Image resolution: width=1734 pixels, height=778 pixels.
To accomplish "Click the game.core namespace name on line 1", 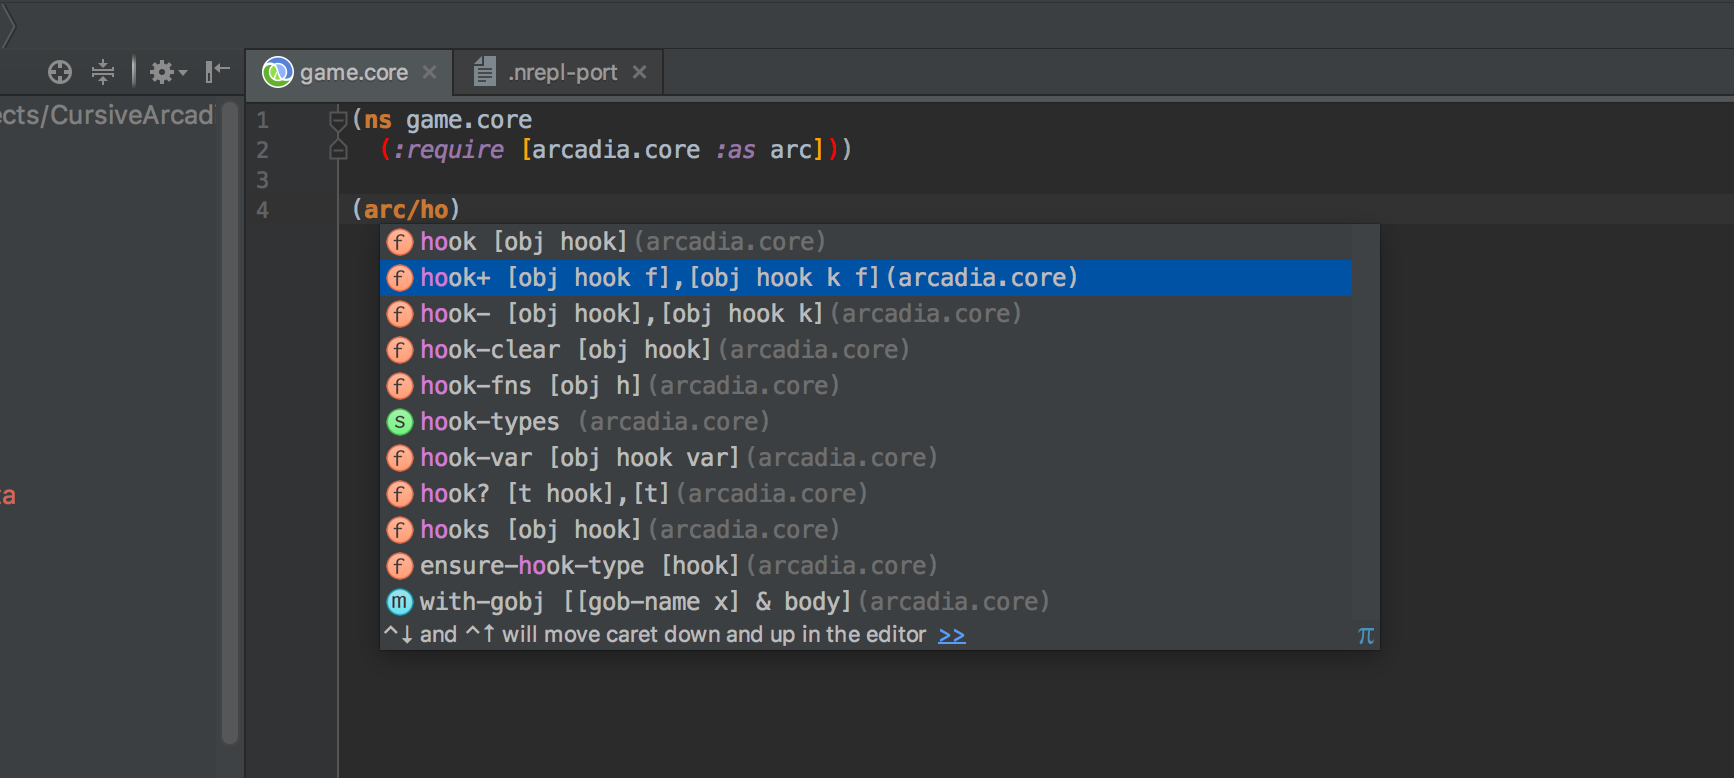I will coord(469,120).
